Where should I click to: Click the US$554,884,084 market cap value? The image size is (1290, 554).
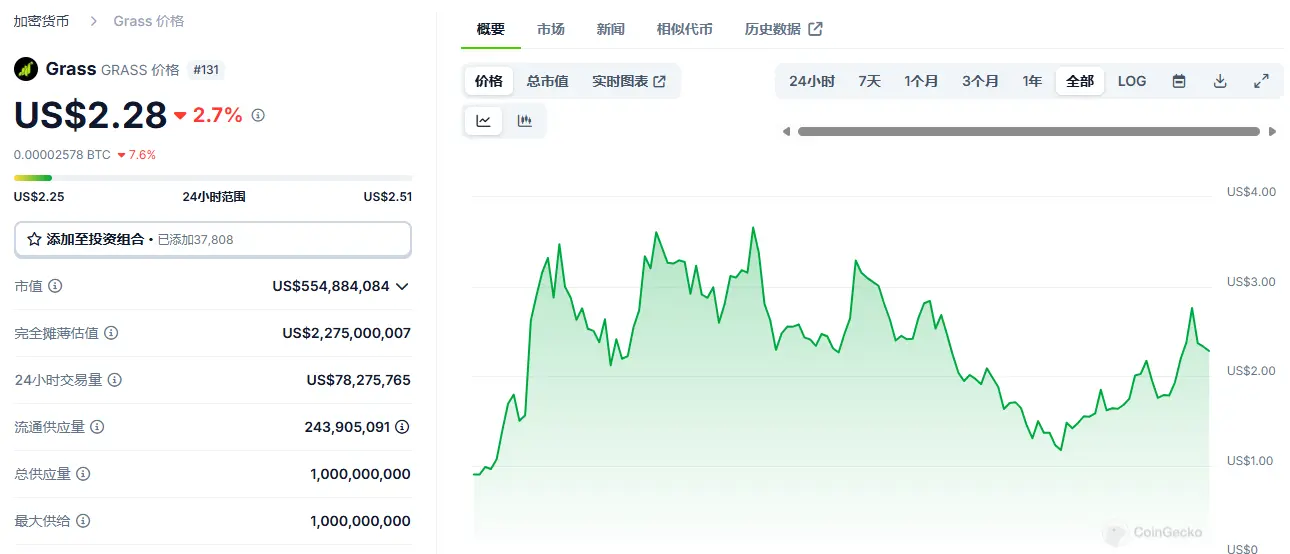coord(331,286)
